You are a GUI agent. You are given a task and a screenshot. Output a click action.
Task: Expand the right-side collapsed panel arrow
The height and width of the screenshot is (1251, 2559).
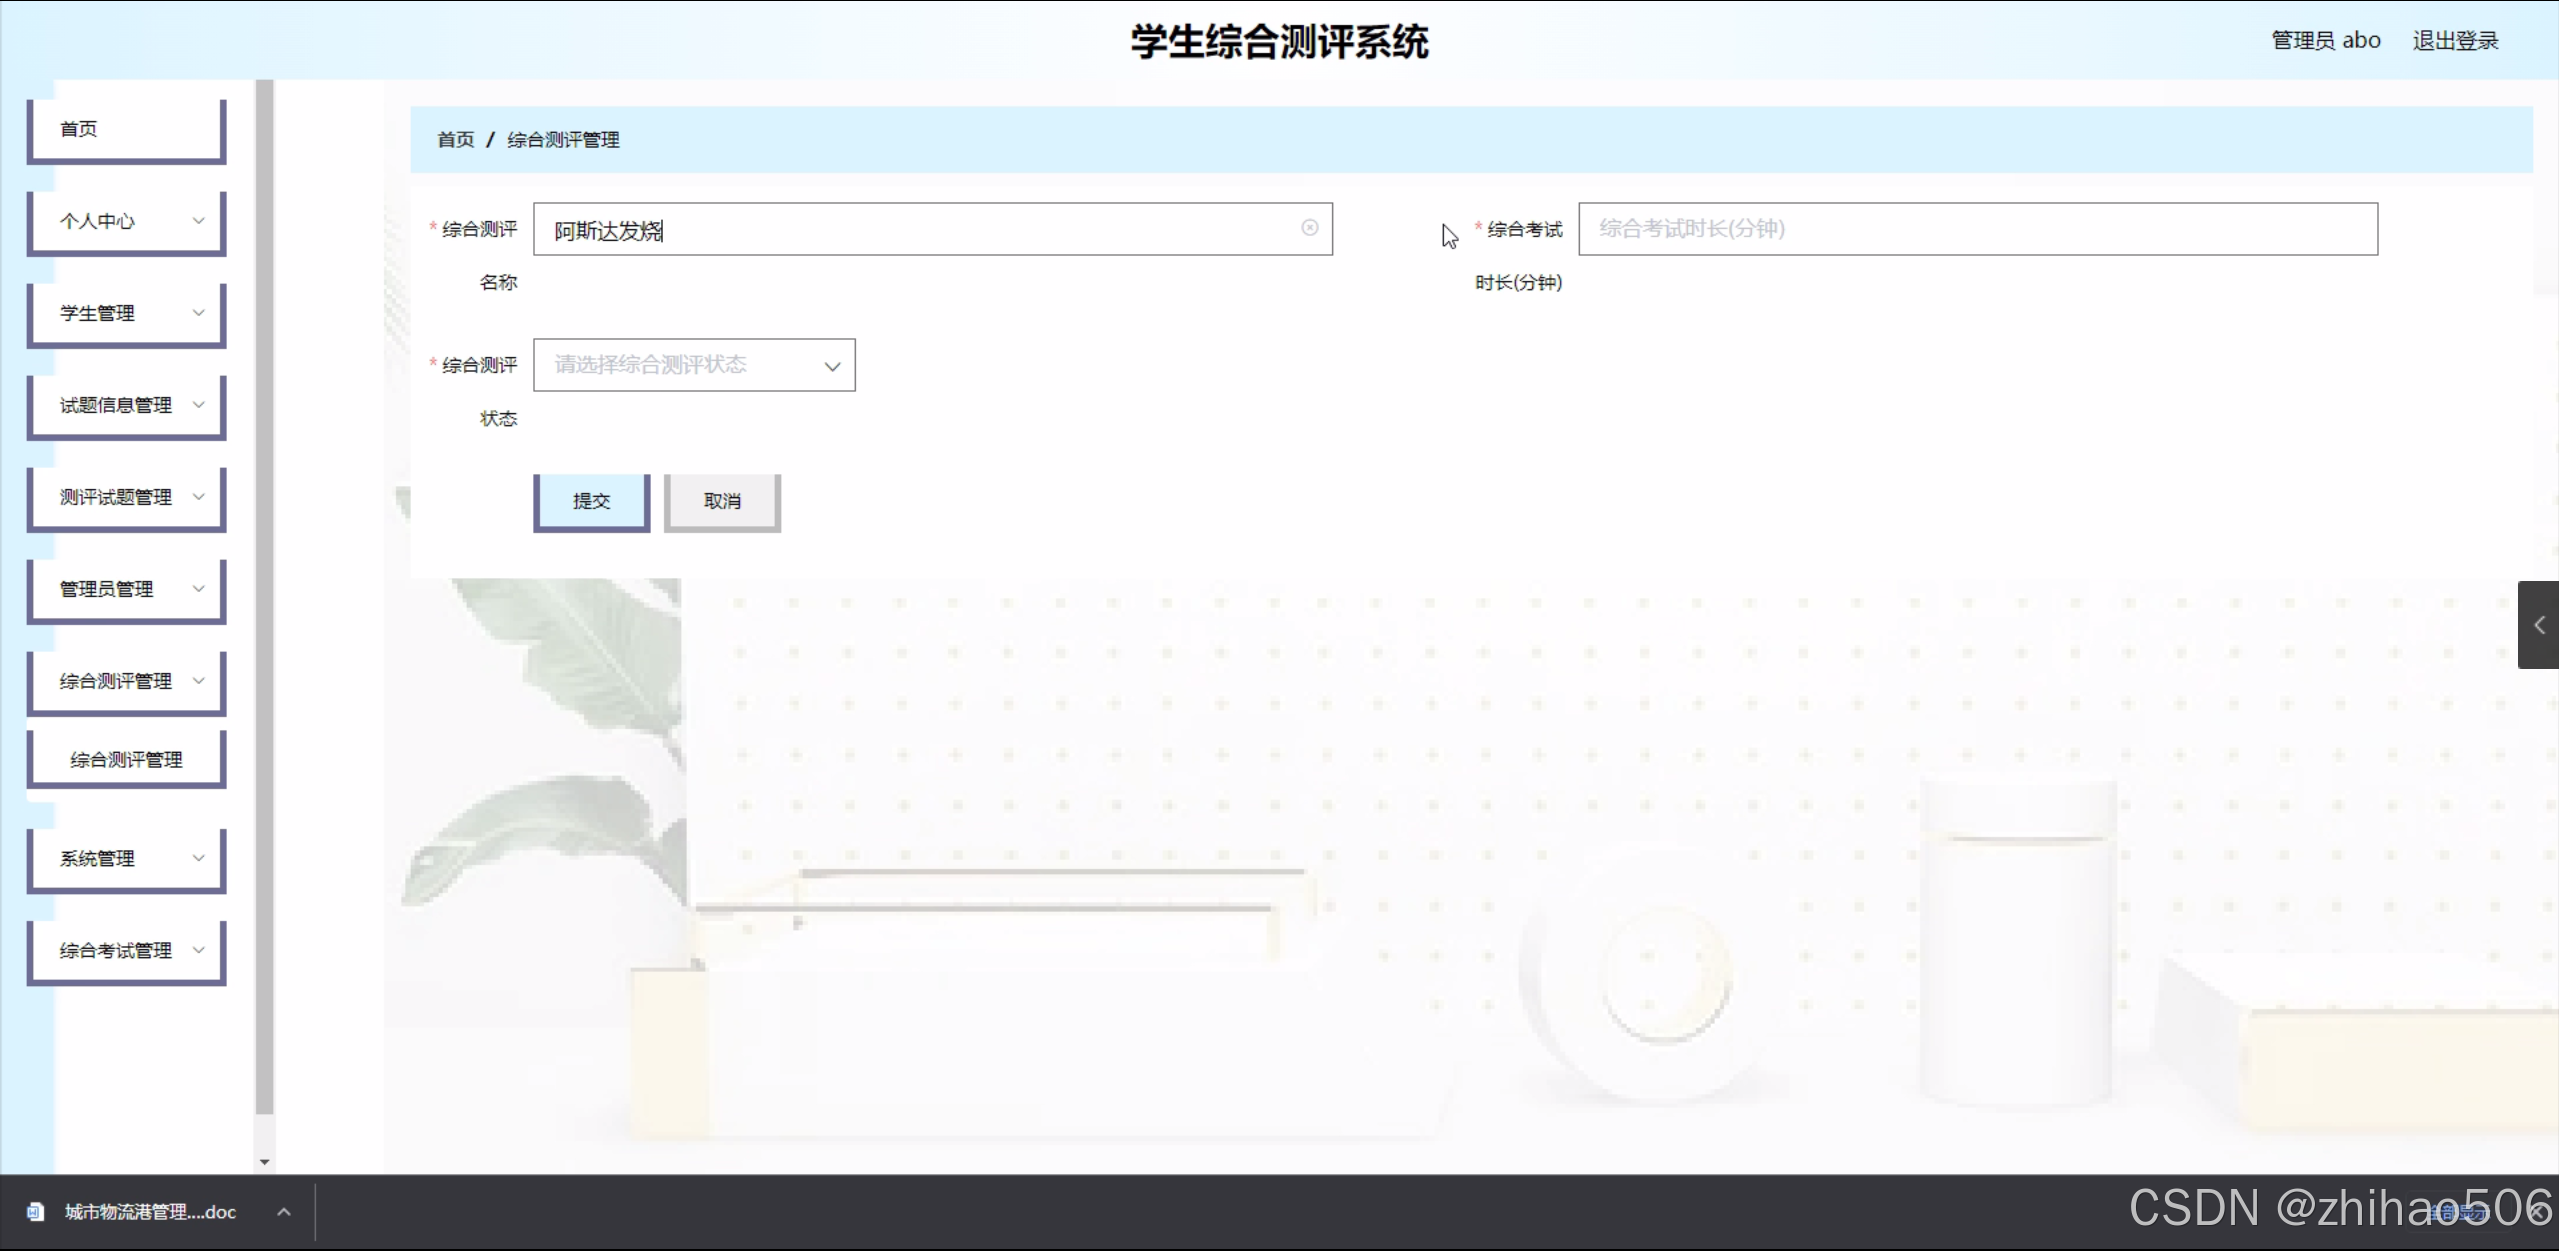[x=2539, y=625]
